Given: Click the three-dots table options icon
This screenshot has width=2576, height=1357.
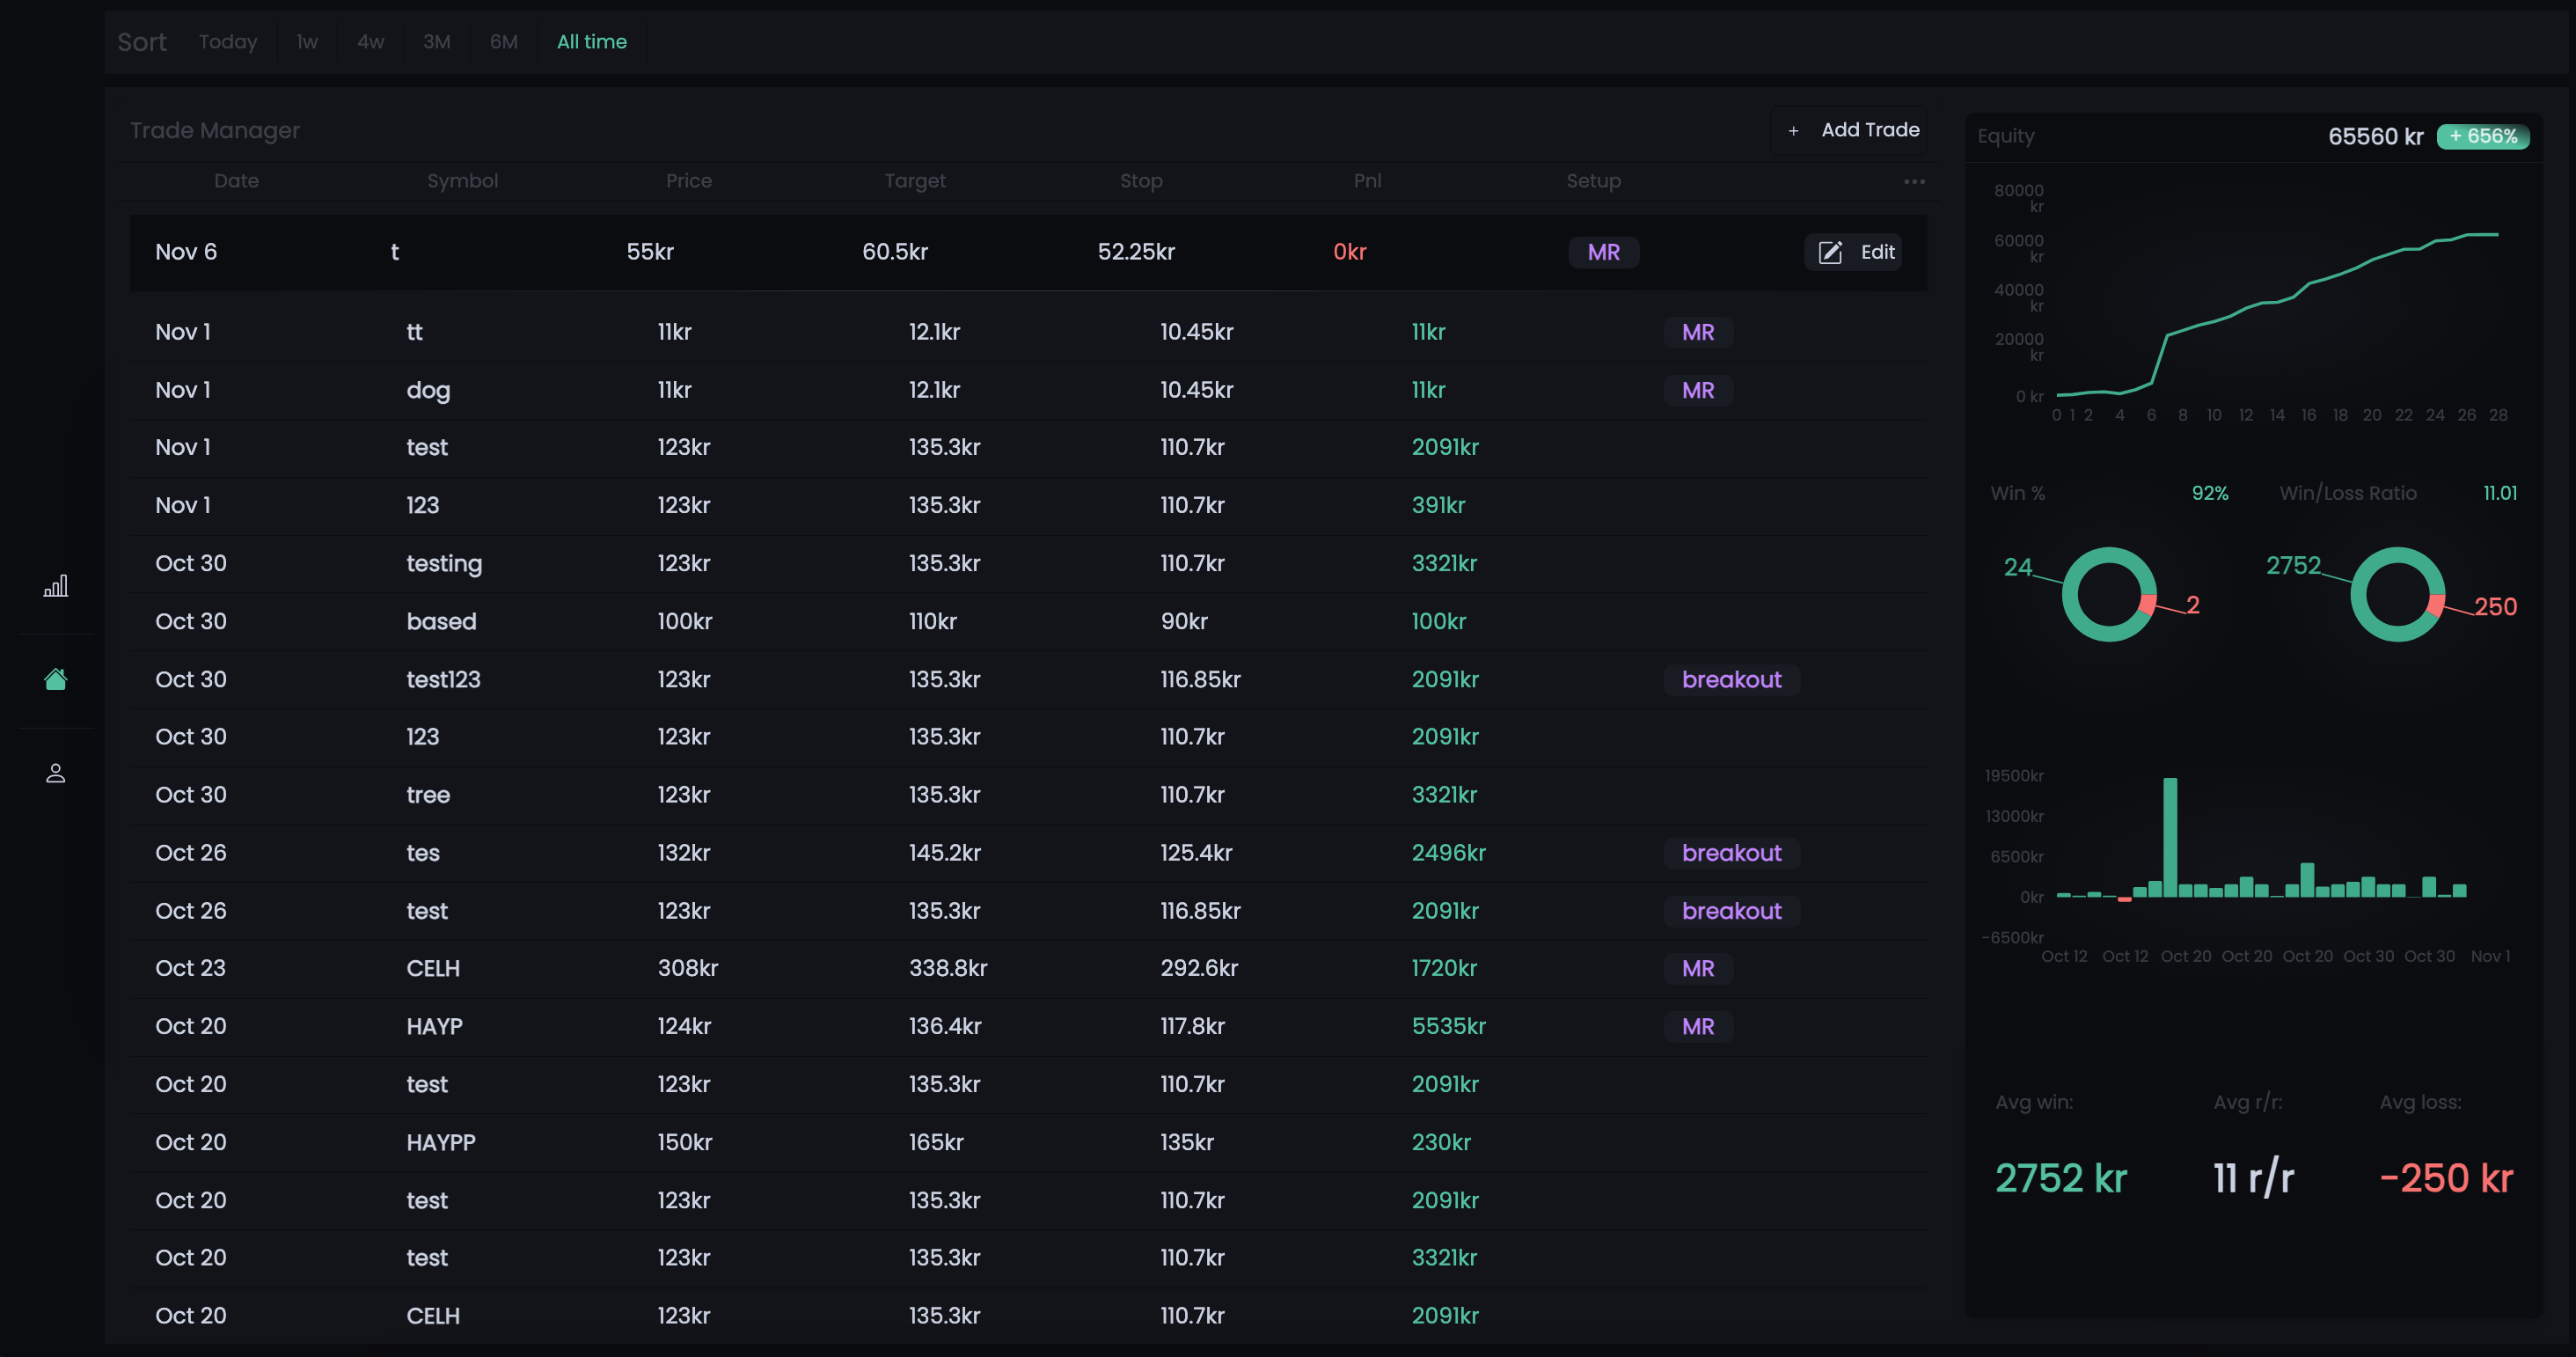Looking at the screenshot, I should [1914, 181].
